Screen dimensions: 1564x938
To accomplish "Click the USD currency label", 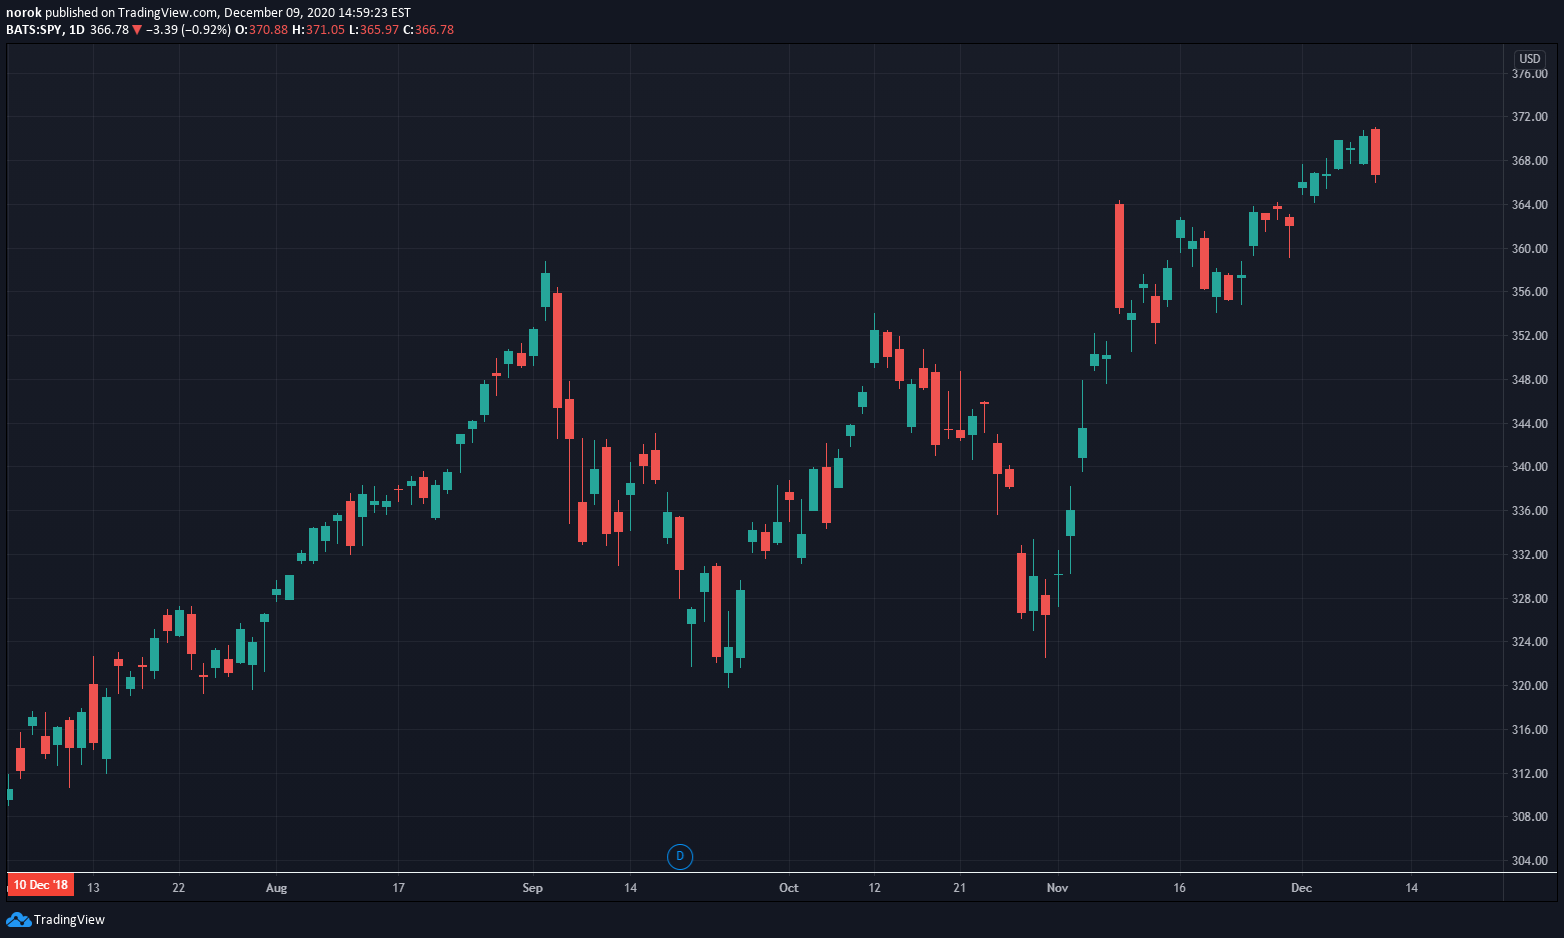I will click(1530, 59).
